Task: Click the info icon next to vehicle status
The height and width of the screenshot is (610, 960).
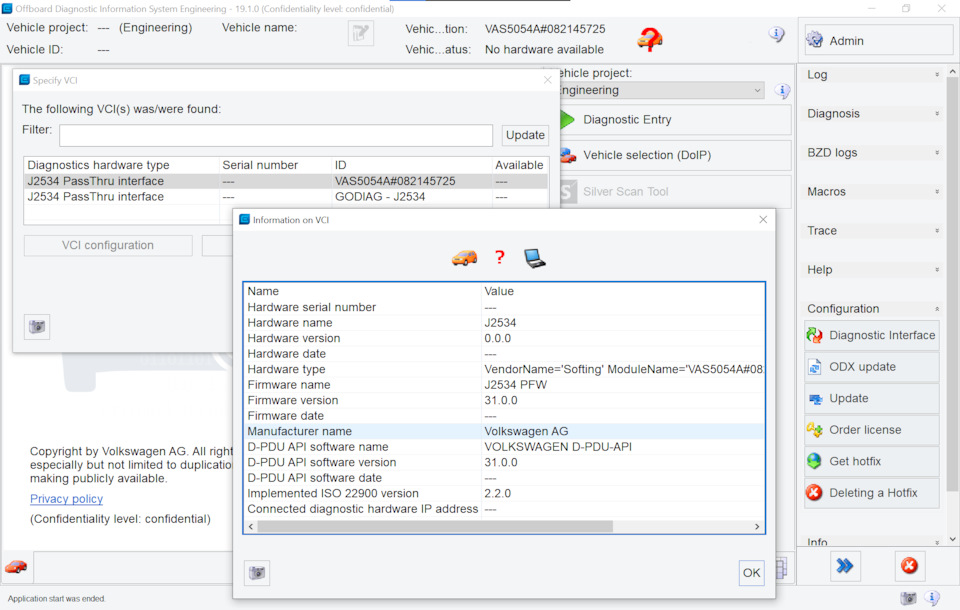Action: pyautogui.click(x=776, y=34)
